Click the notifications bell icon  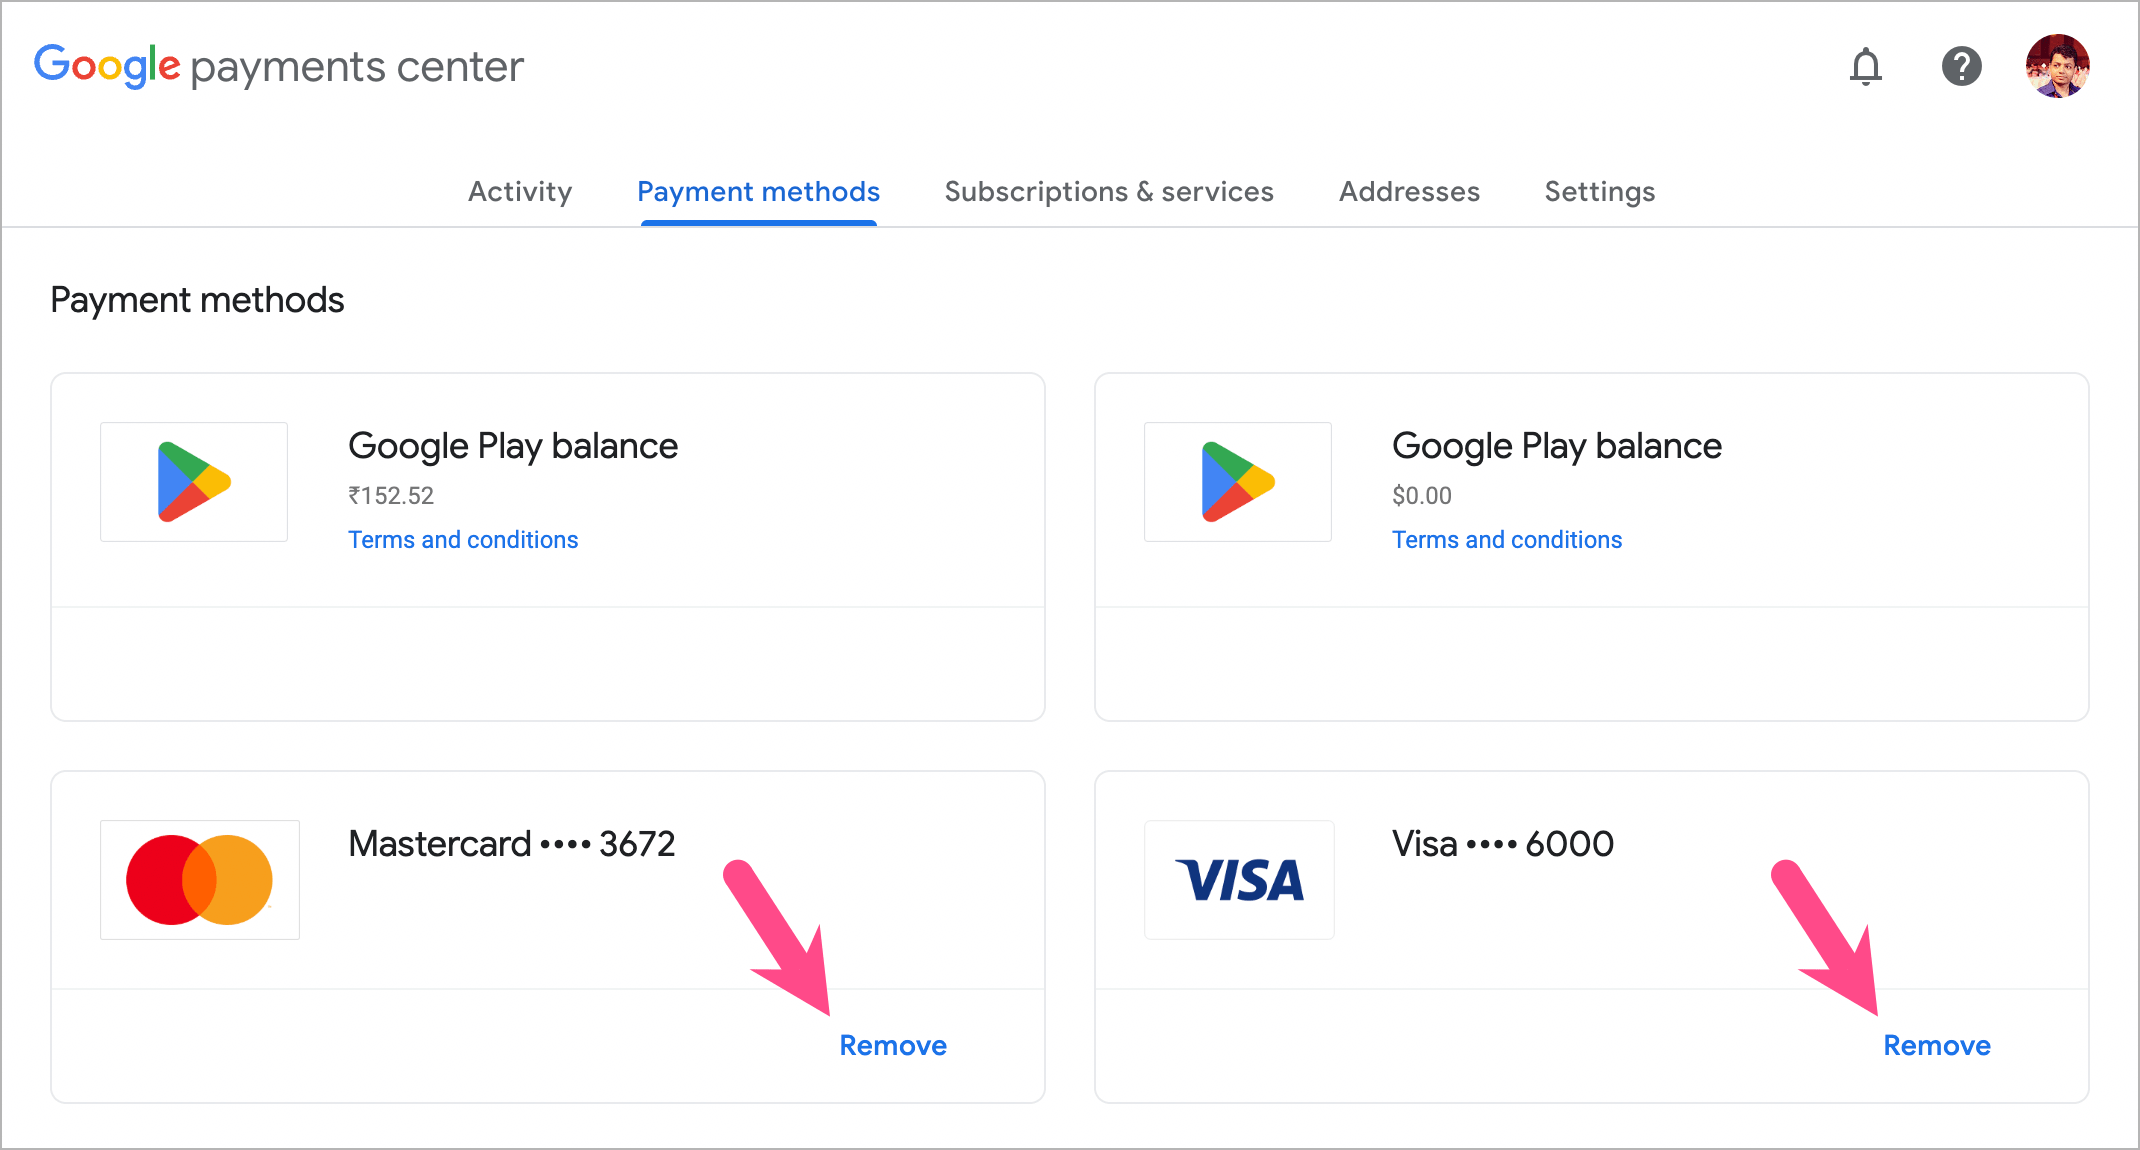click(1865, 67)
